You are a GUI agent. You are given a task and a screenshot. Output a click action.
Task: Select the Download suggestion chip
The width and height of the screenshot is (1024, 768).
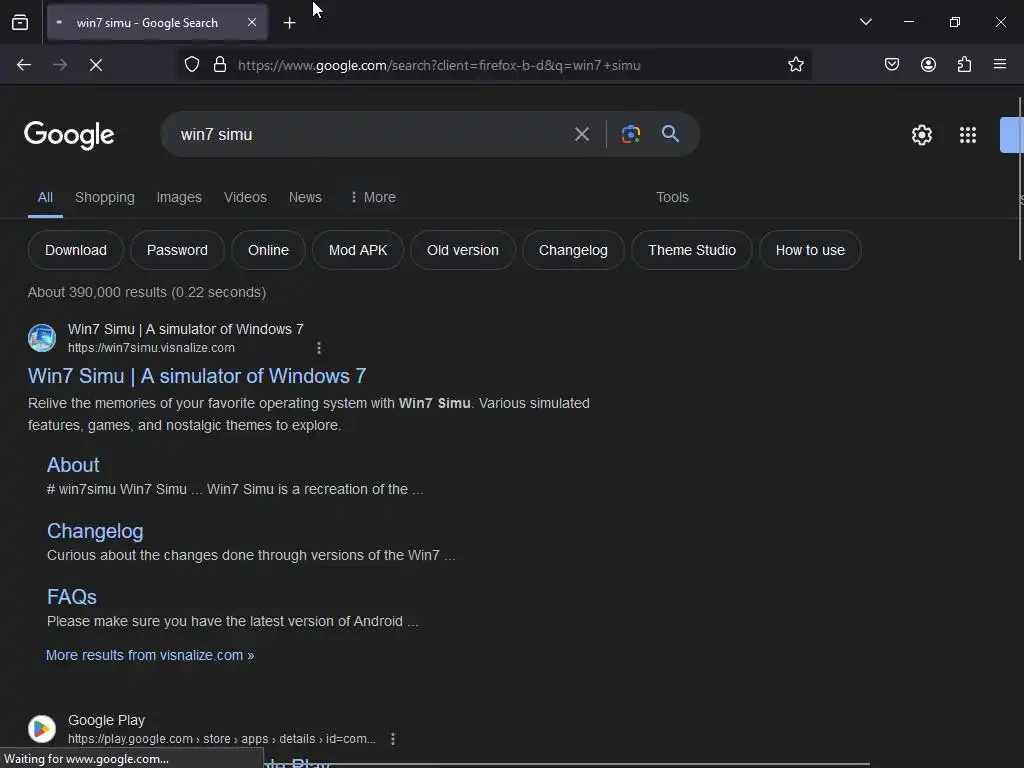(x=76, y=250)
